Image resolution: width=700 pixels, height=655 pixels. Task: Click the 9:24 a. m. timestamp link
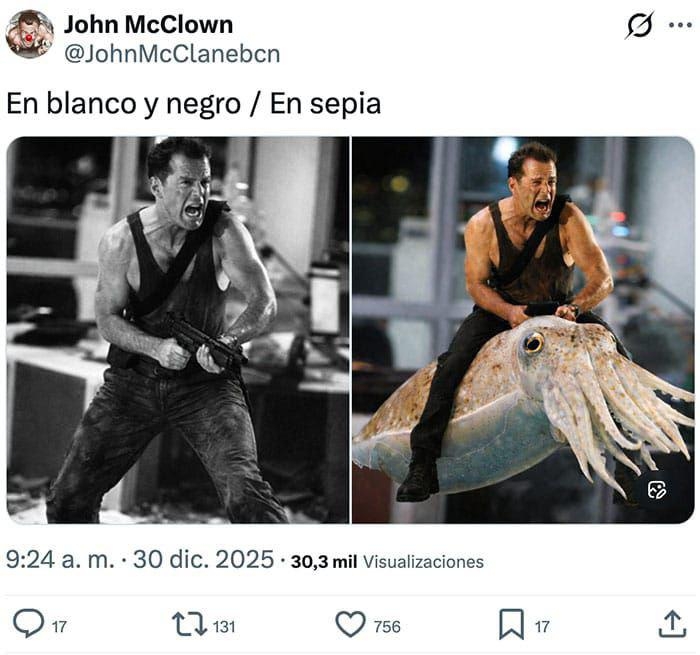click(x=60, y=559)
